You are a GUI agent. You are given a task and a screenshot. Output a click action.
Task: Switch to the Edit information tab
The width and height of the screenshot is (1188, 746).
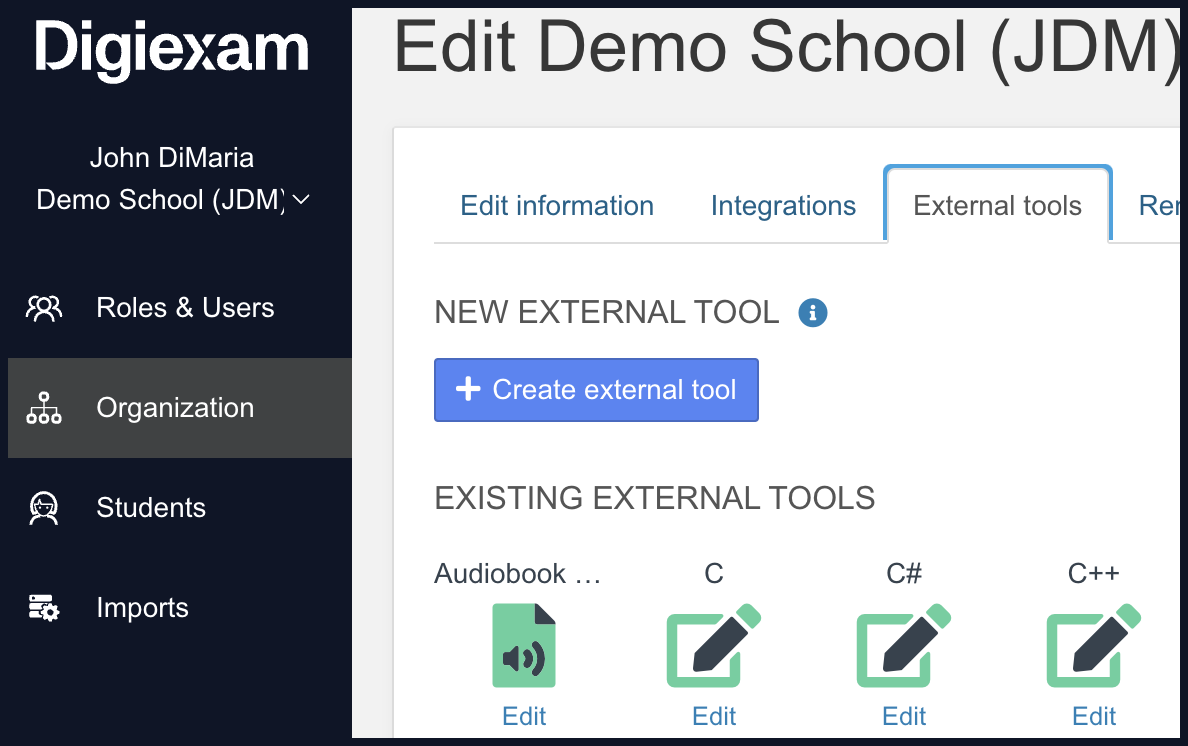(557, 206)
